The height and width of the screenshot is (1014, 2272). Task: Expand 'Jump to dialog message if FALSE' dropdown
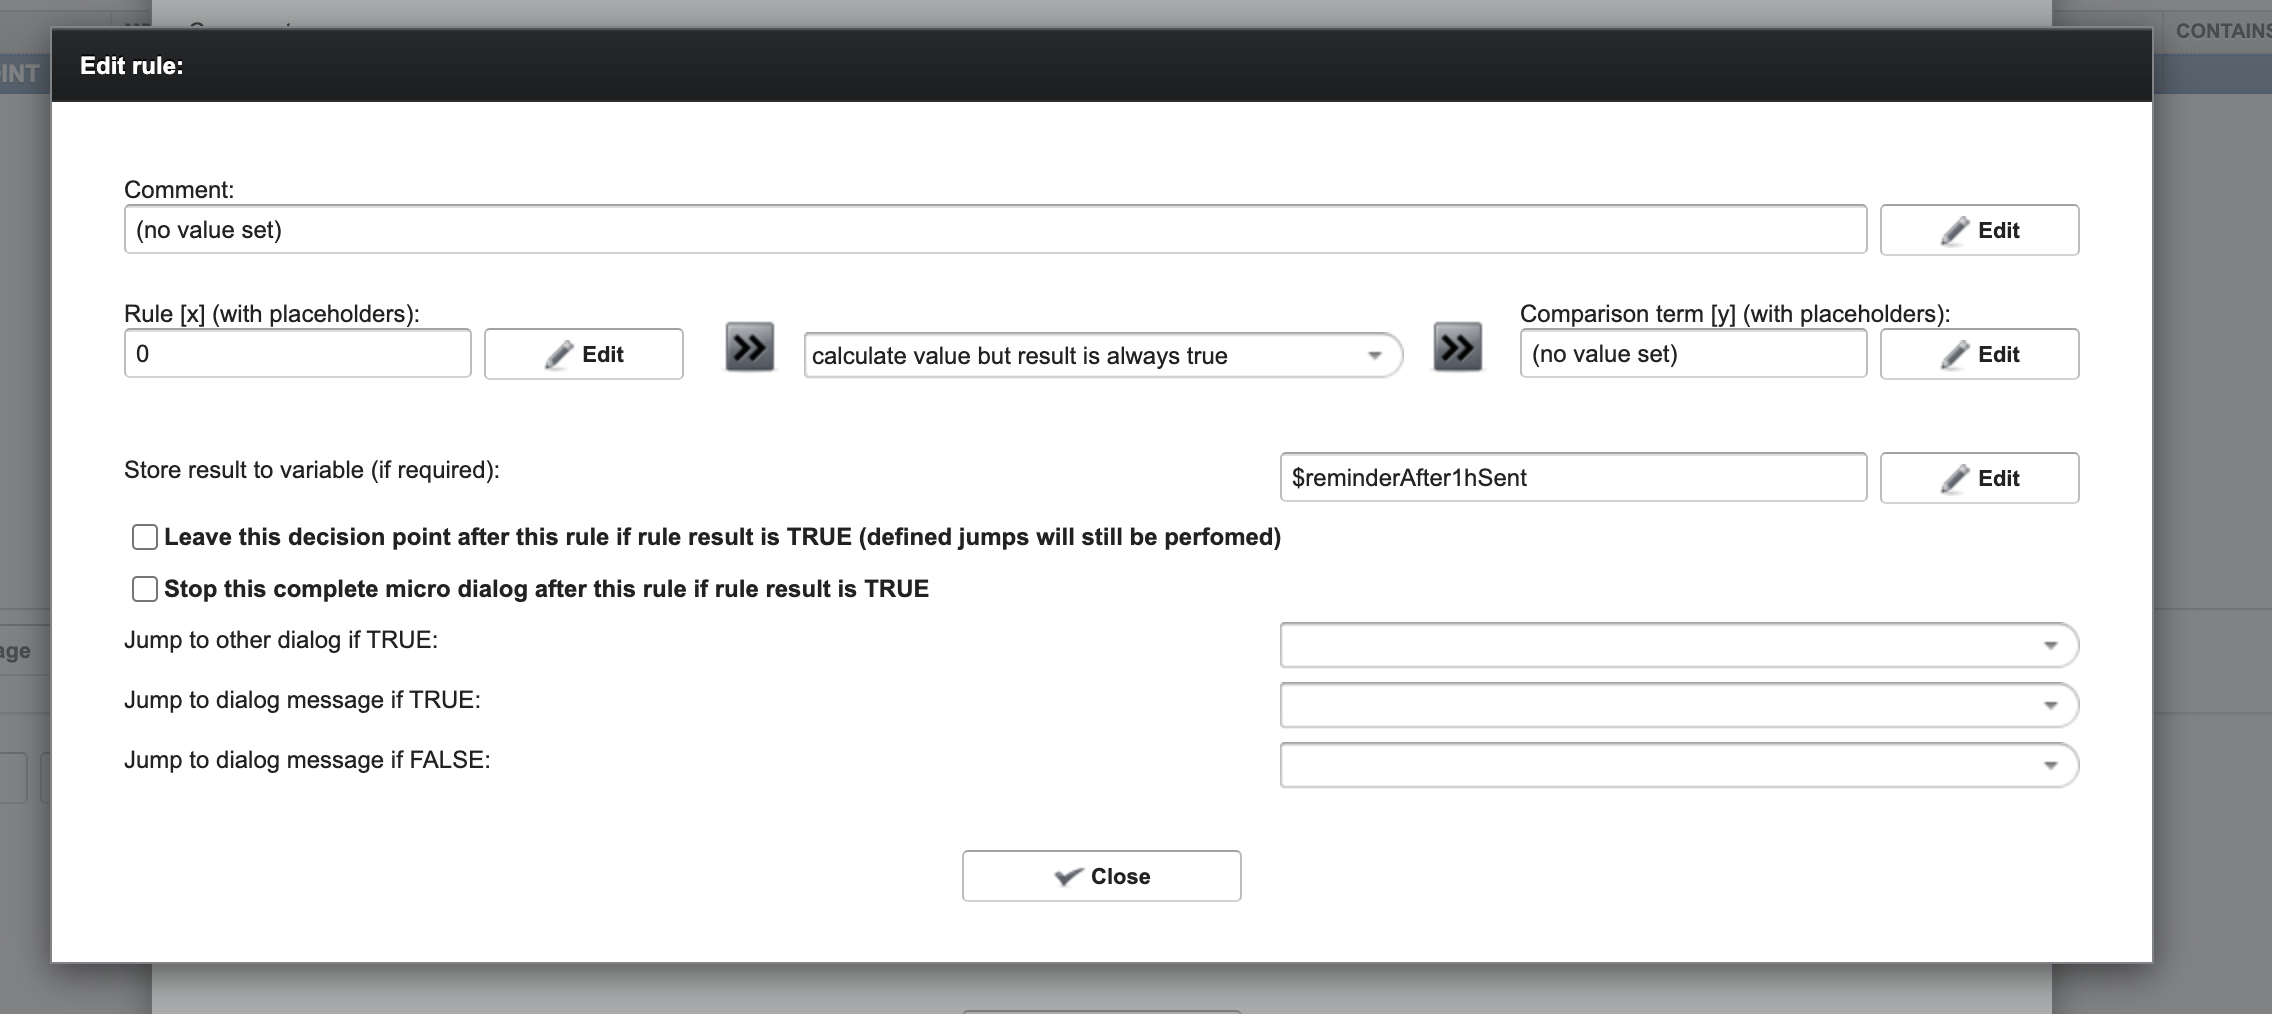1678,765
